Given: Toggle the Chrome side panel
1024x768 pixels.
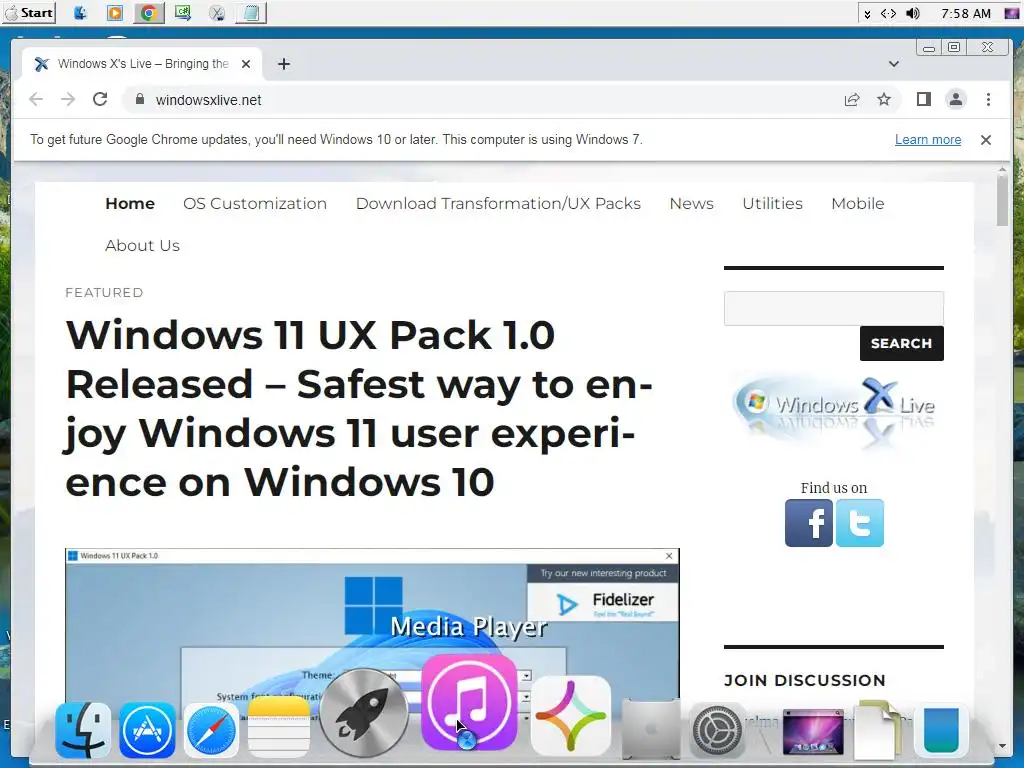Looking at the screenshot, I should point(923,99).
